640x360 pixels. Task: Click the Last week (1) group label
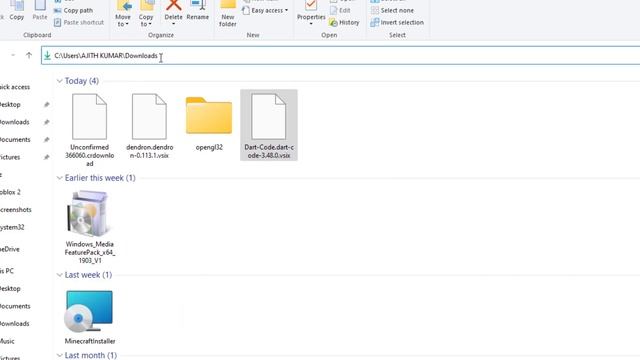click(x=88, y=275)
